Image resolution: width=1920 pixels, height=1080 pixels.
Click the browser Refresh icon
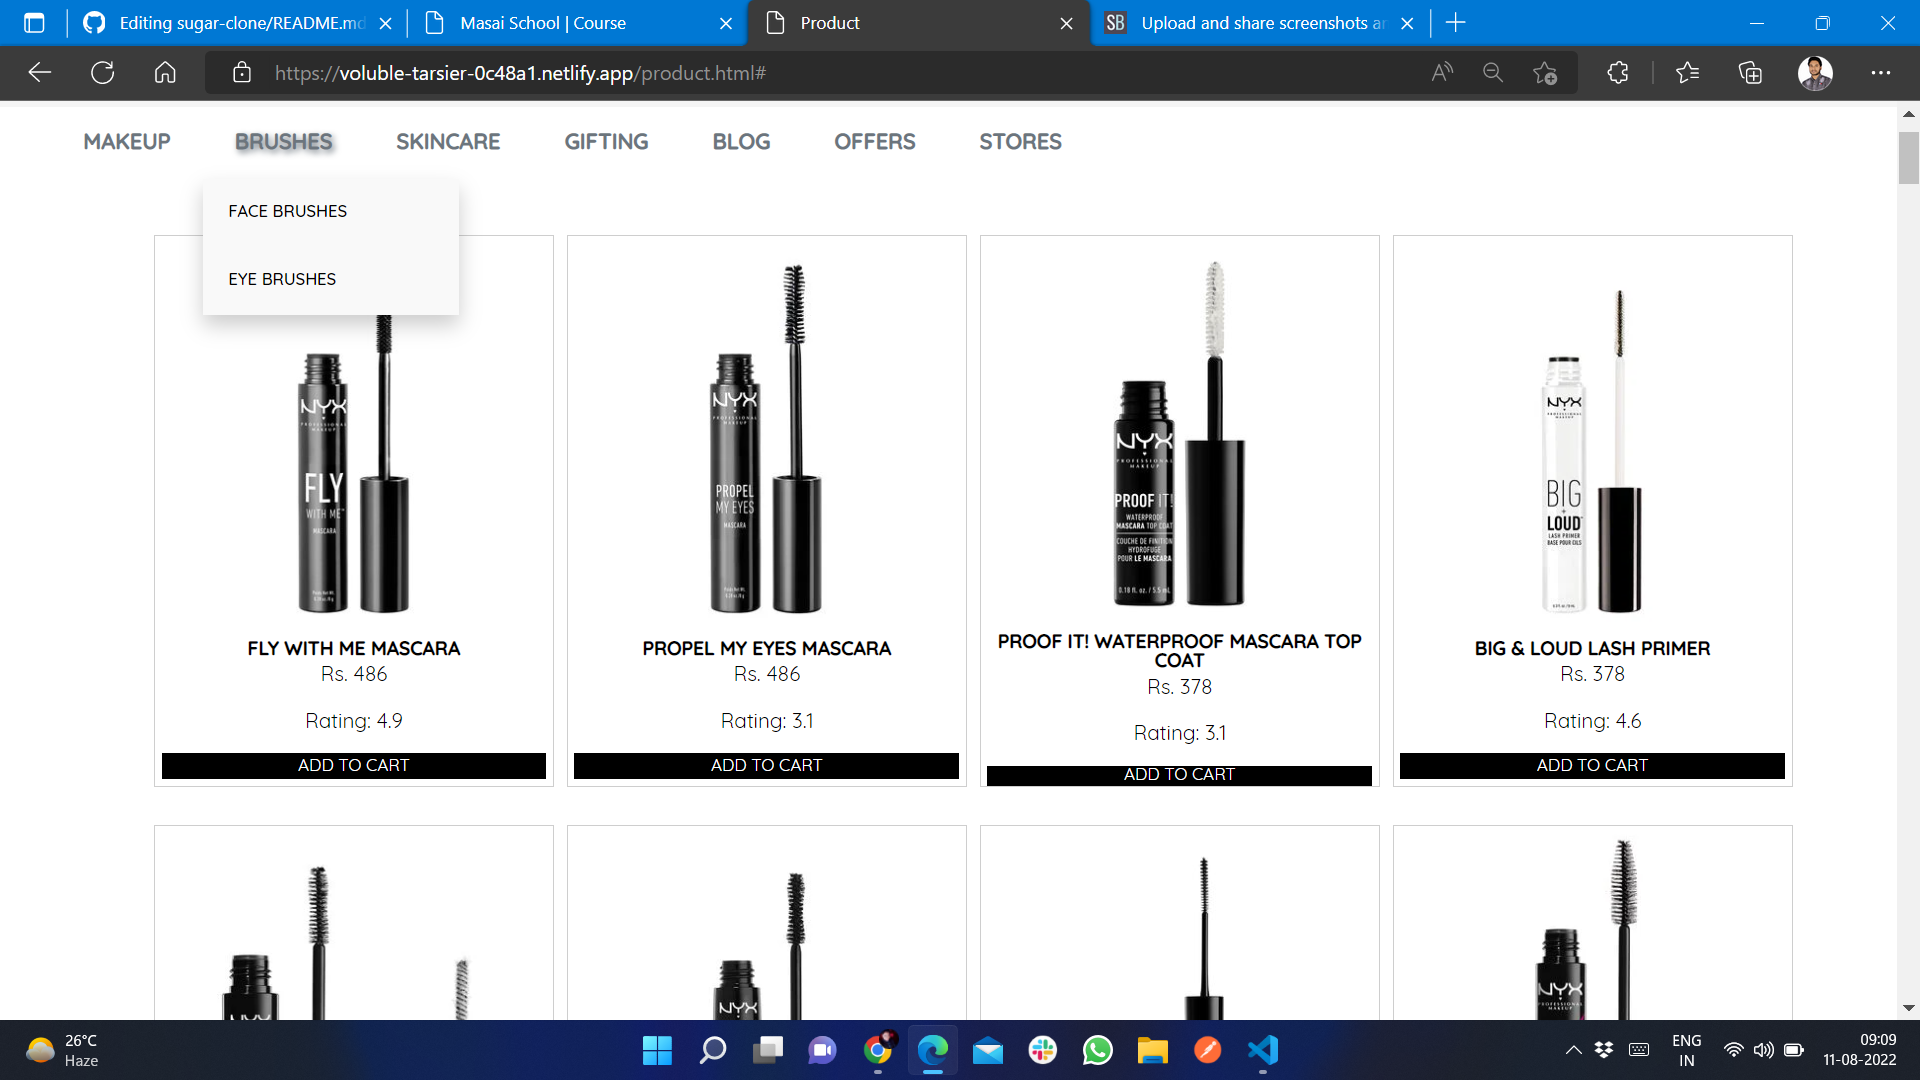(102, 73)
